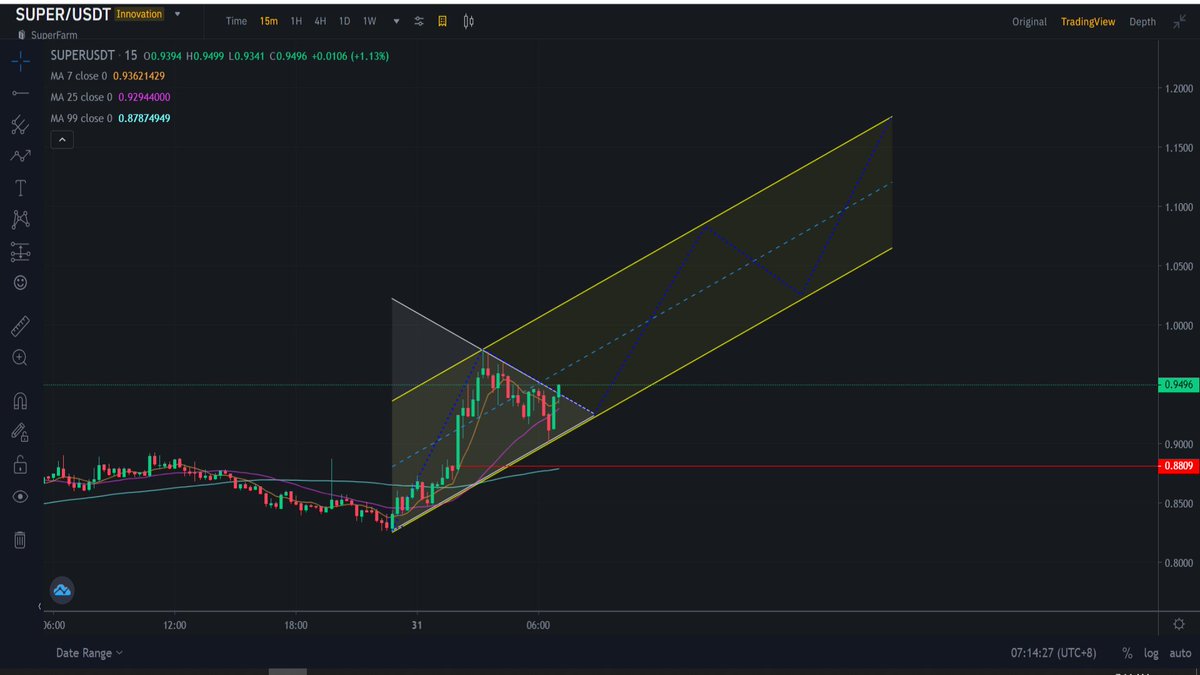Click the 18:00 time axis label
Viewport: 1200px width, 675px height.
pos(295,624)
